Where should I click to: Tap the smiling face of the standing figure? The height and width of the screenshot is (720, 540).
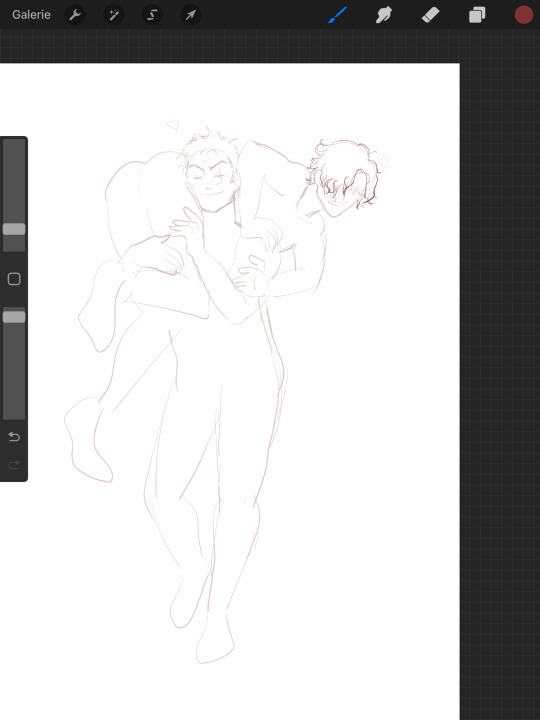[210, 184]
